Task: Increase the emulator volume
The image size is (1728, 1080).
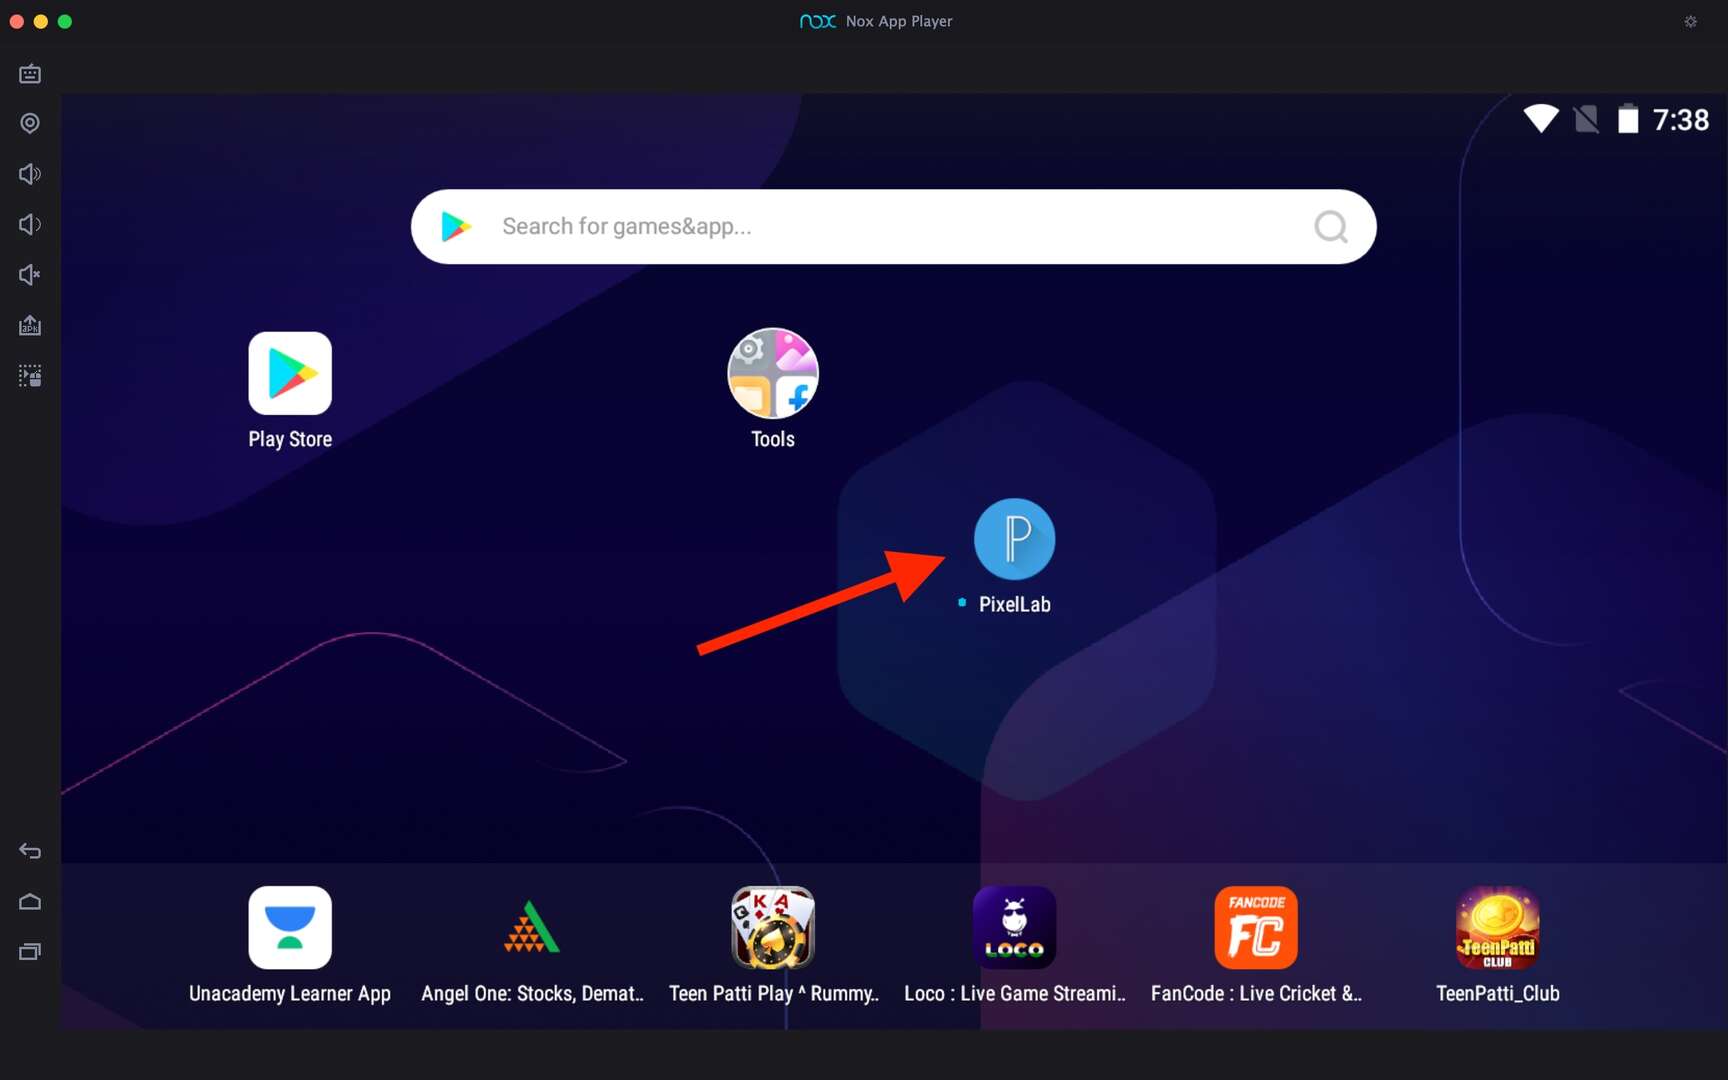Action: point(29,173)
